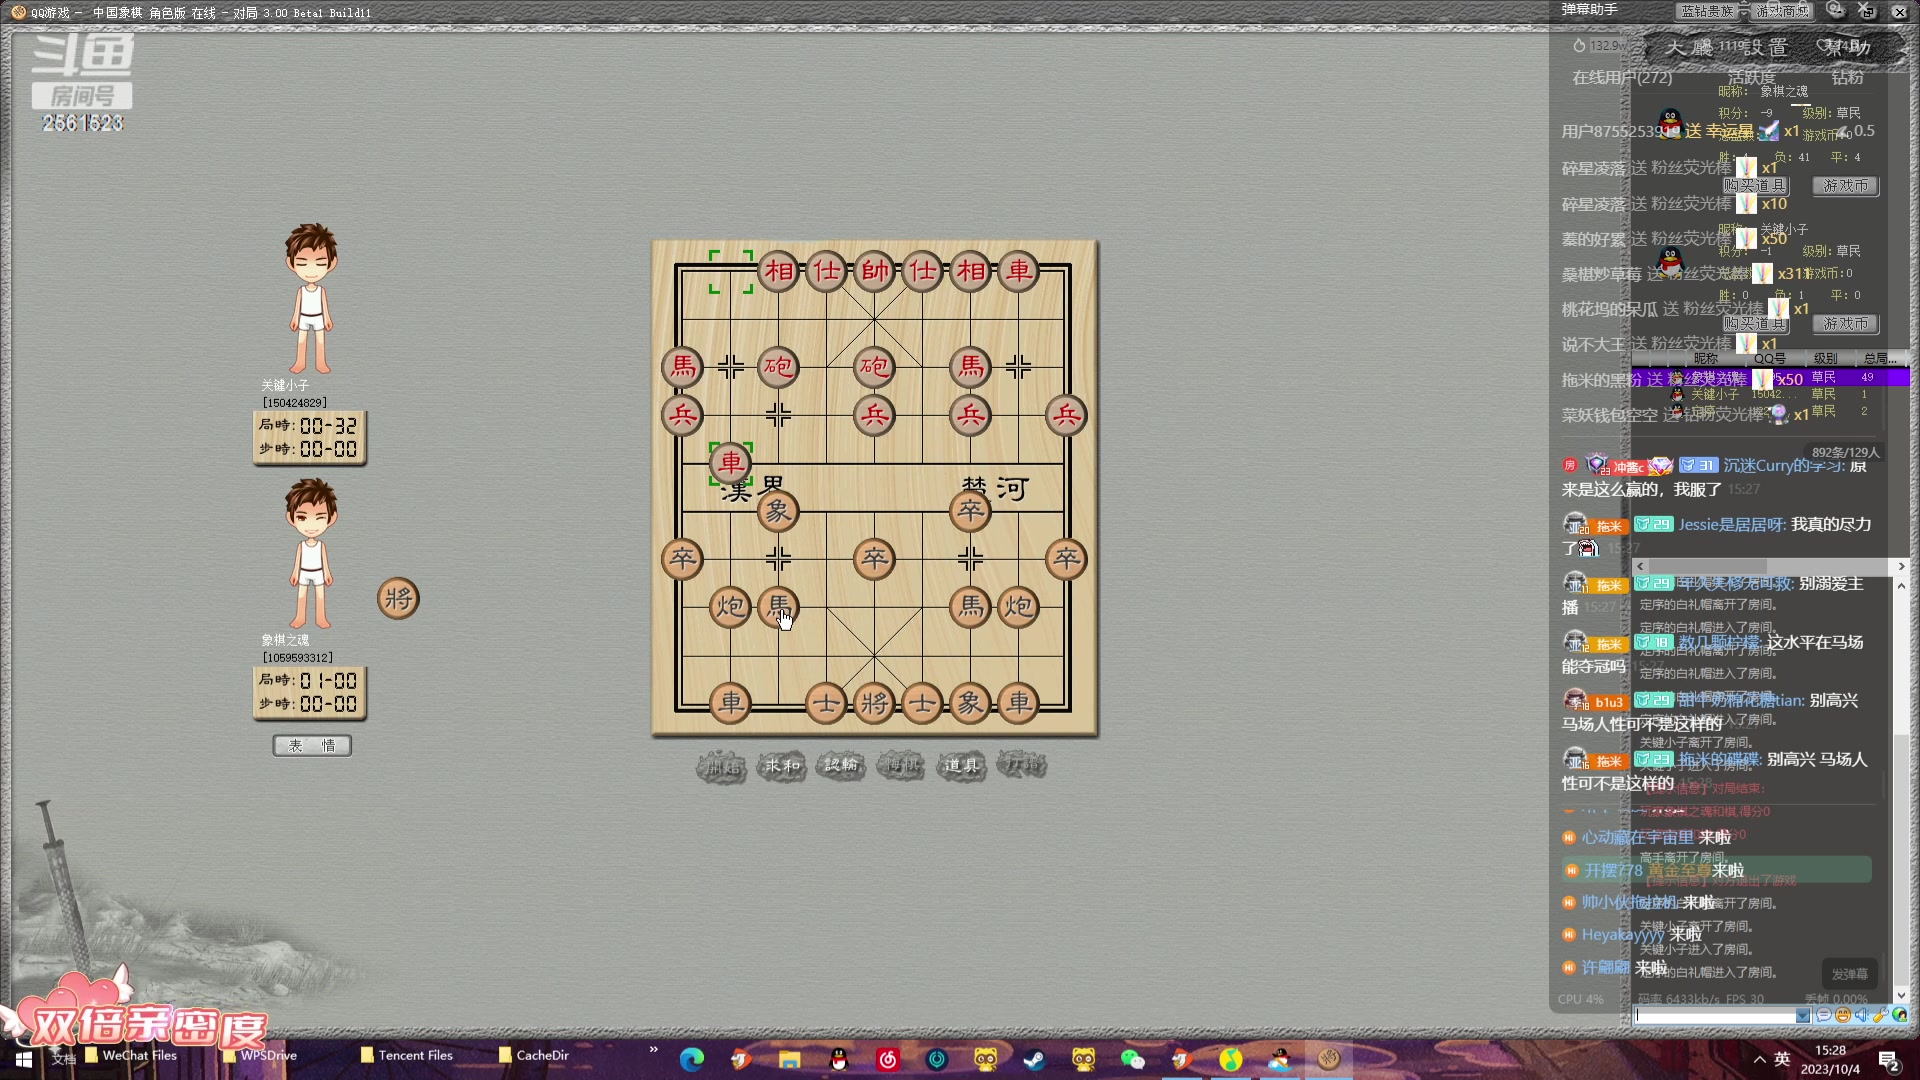The height and width of the screenshot is (1080, 1920).
Task: Click into the chat message input field
Action: click(1715, 1015)
